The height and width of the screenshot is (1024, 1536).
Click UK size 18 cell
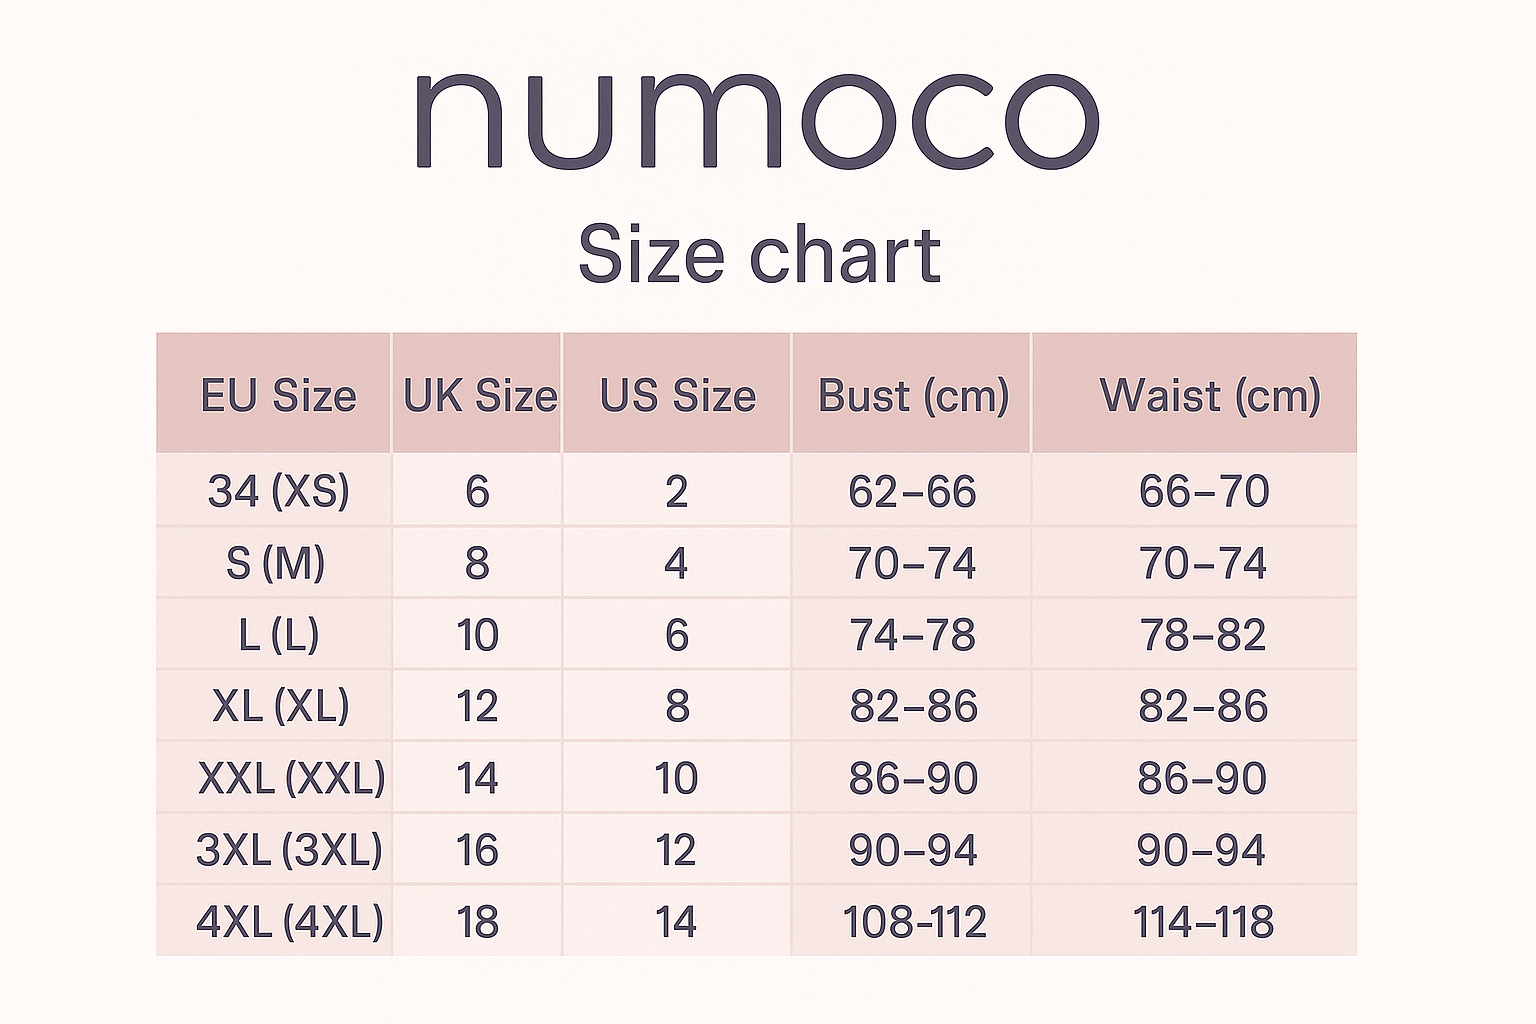tap(477, 921)
